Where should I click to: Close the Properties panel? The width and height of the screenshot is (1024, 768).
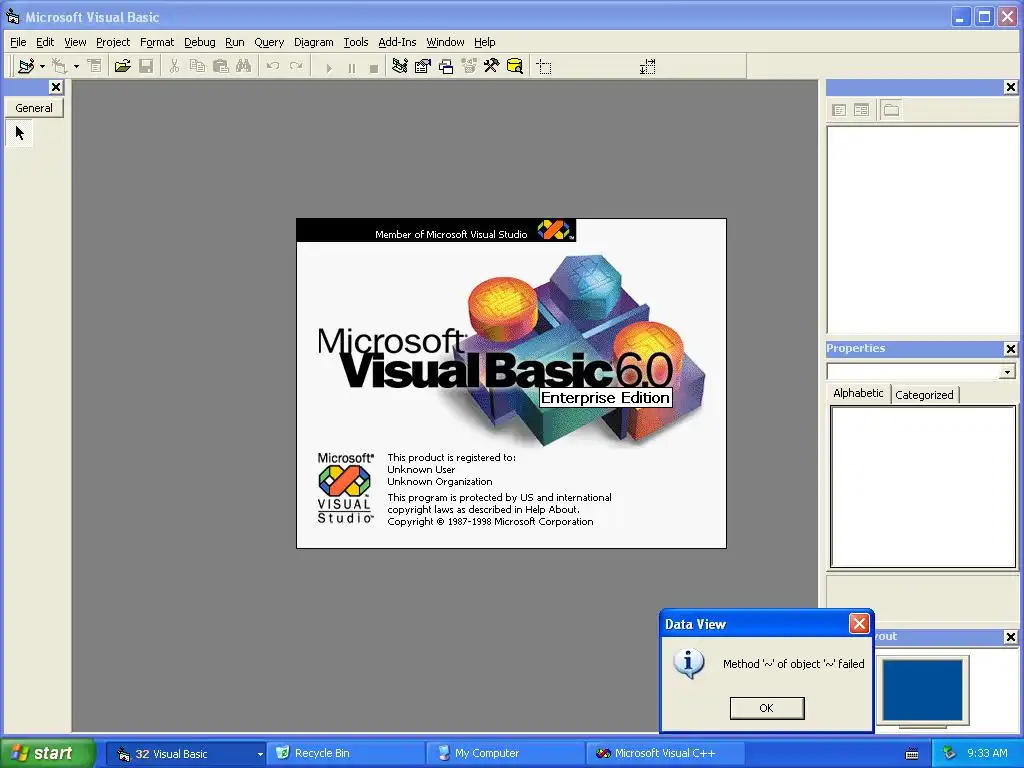click(1010, 349)
